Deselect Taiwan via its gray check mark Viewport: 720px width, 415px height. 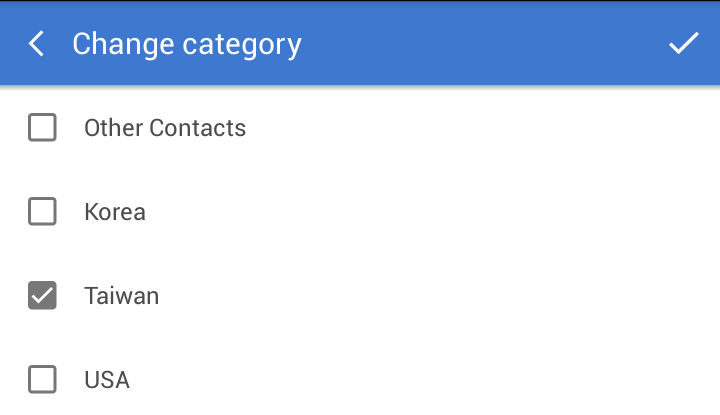tap(42, 296)
